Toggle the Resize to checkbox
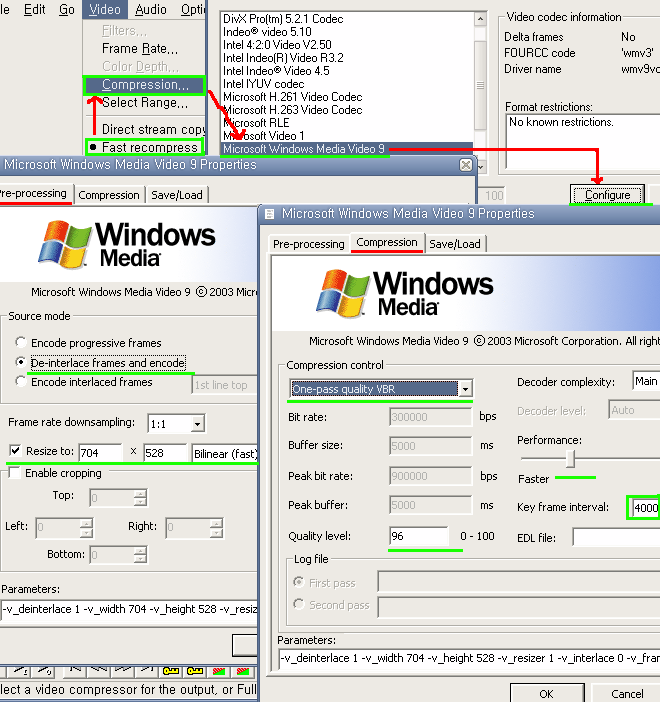Image resolution: width=660 pixels, height=702 pixels. tap(15, 450)
